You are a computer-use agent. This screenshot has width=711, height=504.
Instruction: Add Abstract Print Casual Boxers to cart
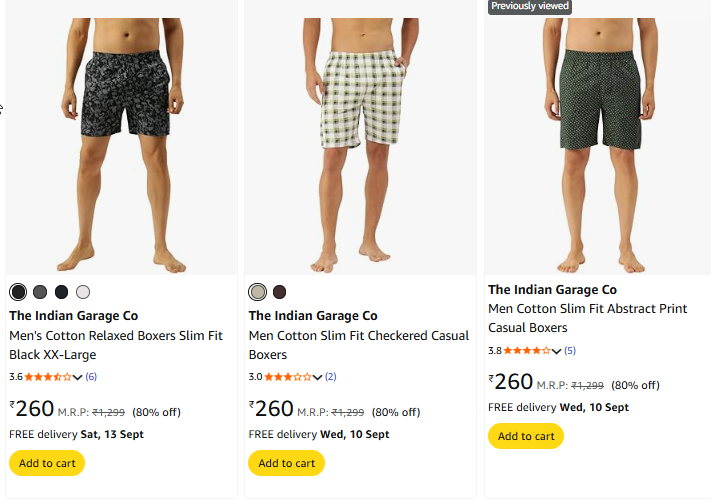[526, 436]
